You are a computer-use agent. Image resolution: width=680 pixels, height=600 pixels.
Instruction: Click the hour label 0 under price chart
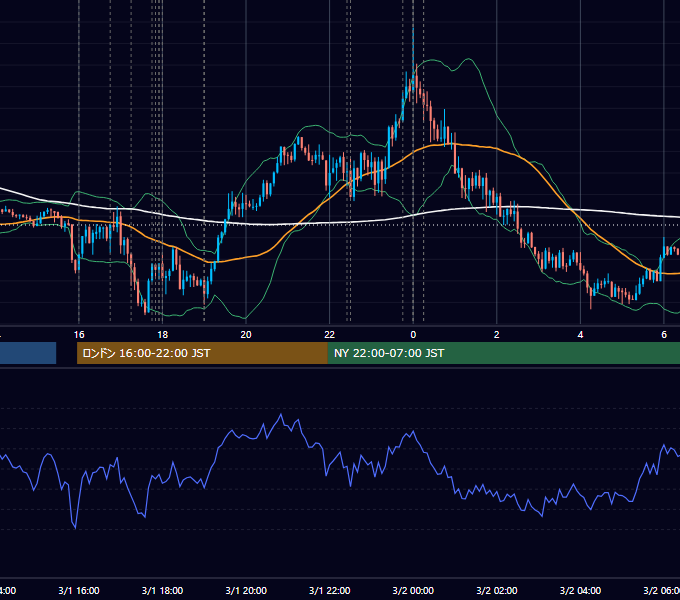(413, 335)
